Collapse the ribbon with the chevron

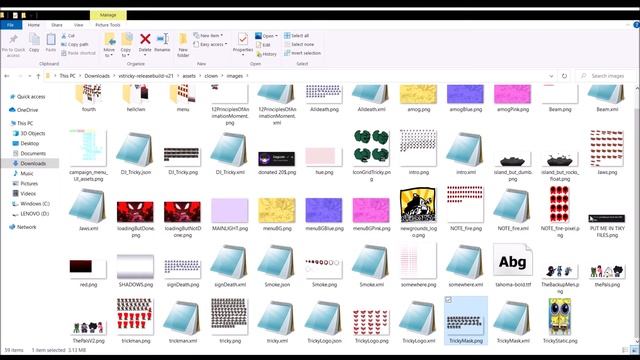(628, 25)
